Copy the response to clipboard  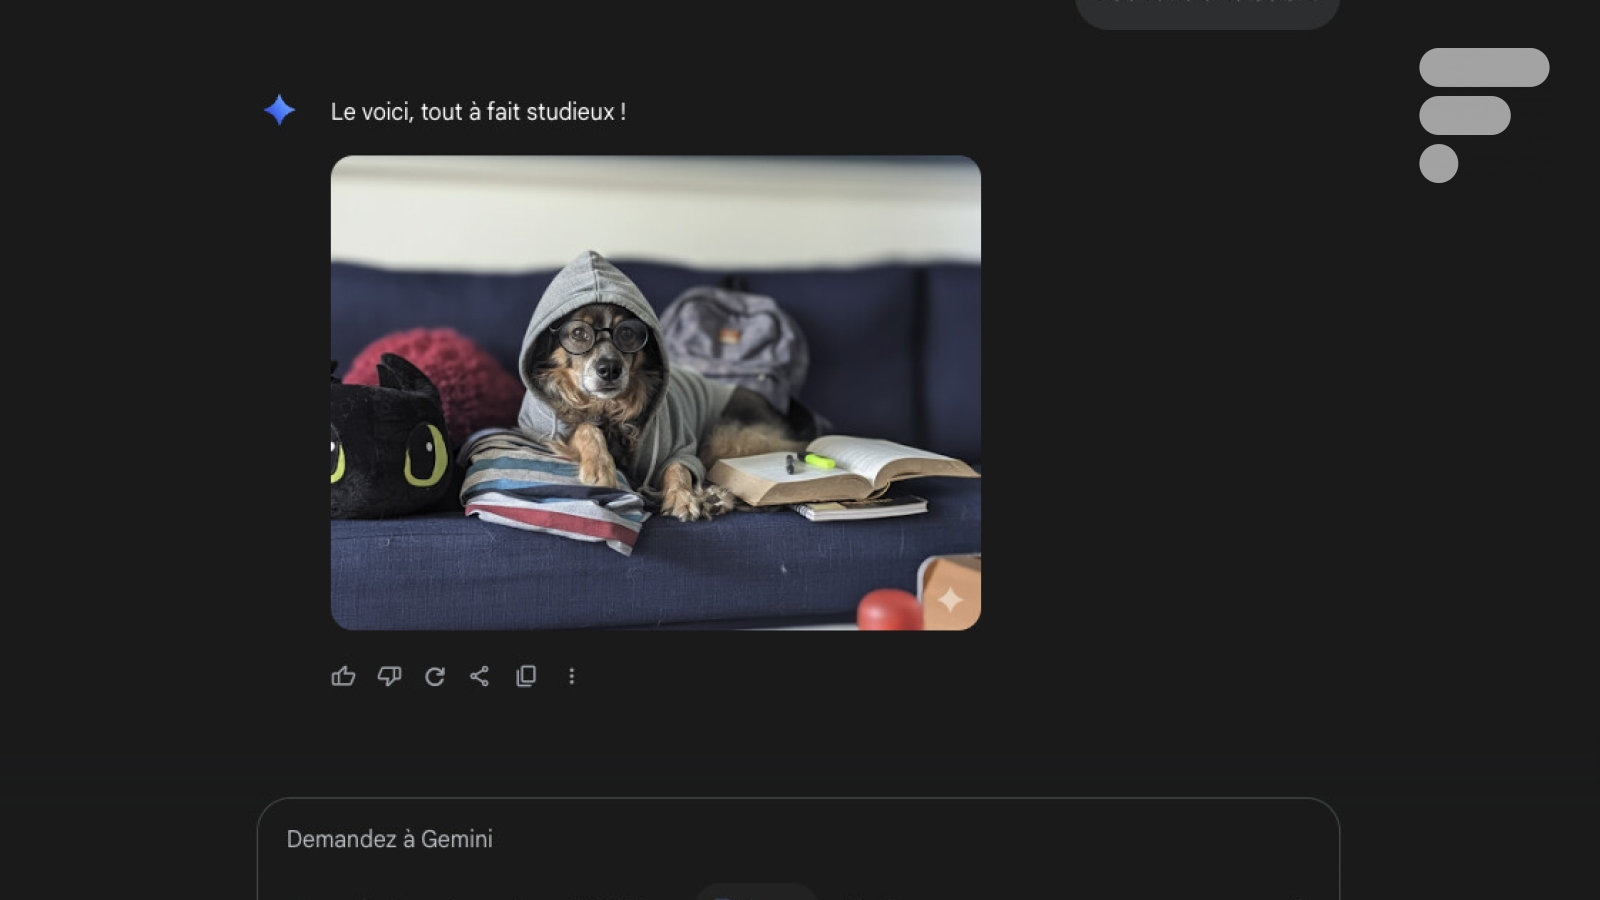point(526,677)
